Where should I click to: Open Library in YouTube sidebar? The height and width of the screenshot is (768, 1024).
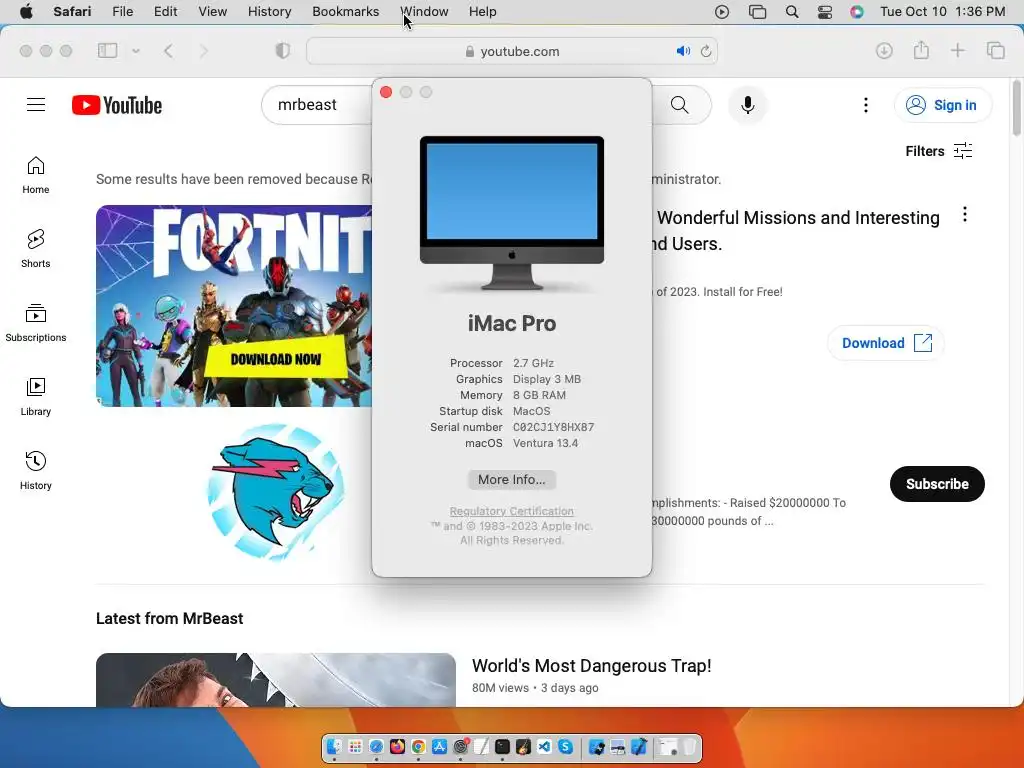coord(36,396)
